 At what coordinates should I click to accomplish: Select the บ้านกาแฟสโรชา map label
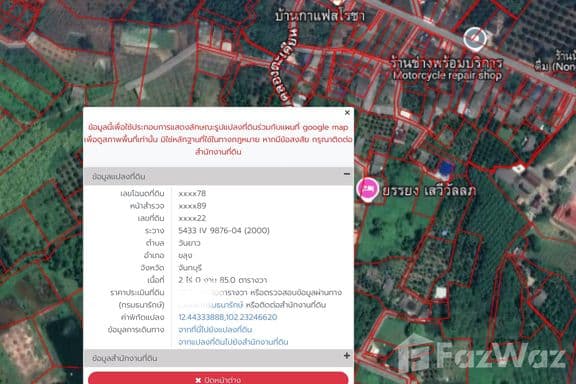(320, 16)
